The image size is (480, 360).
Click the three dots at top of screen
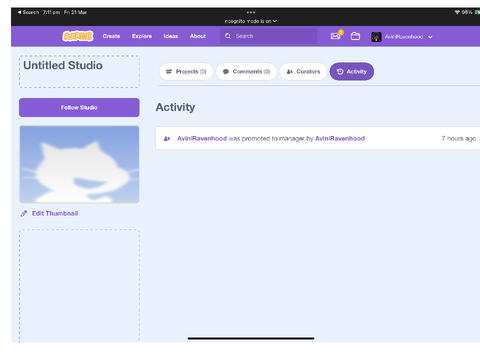[251, 12]
